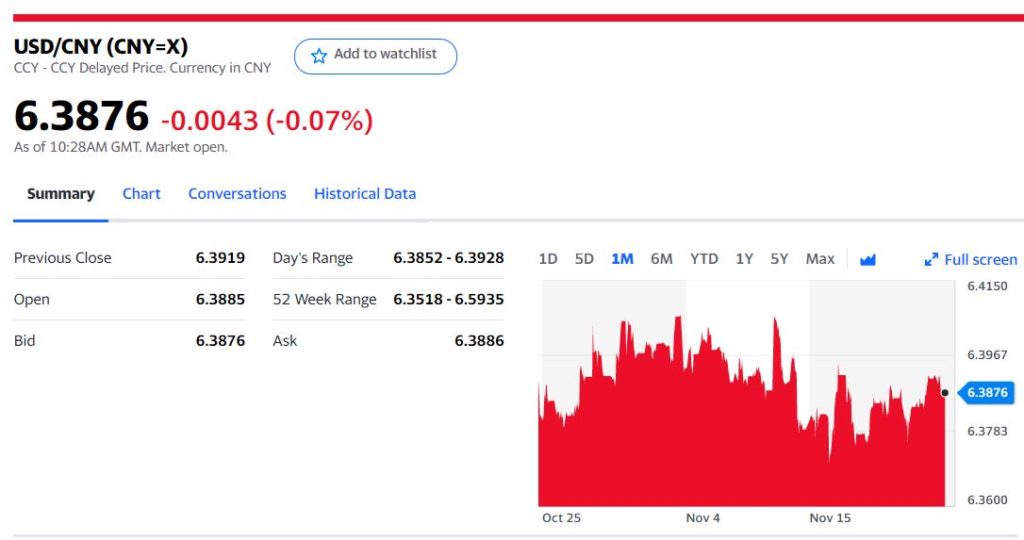Image resolution: width=1024 pixels, height=540 pixels.
Task: Show the 1Y chart range
Action: [x=744, y=259]
